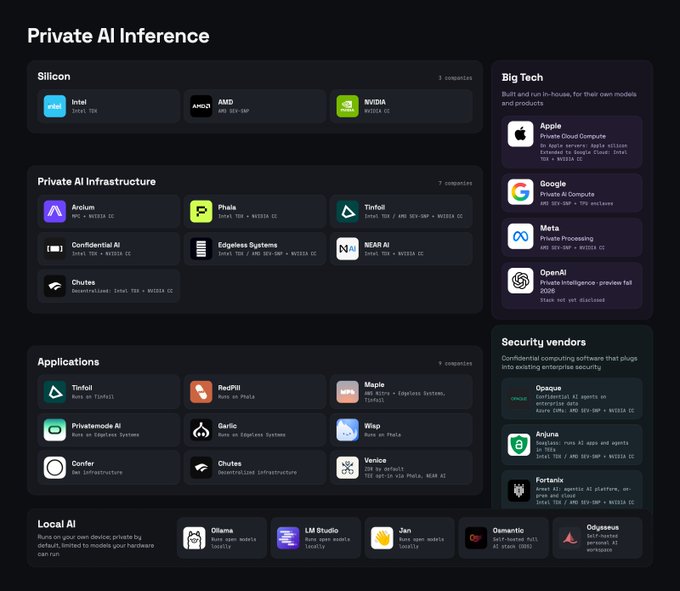680x591 pixels.
Task: Click the Maple logo icon
Action: click(x=347, y=392)
